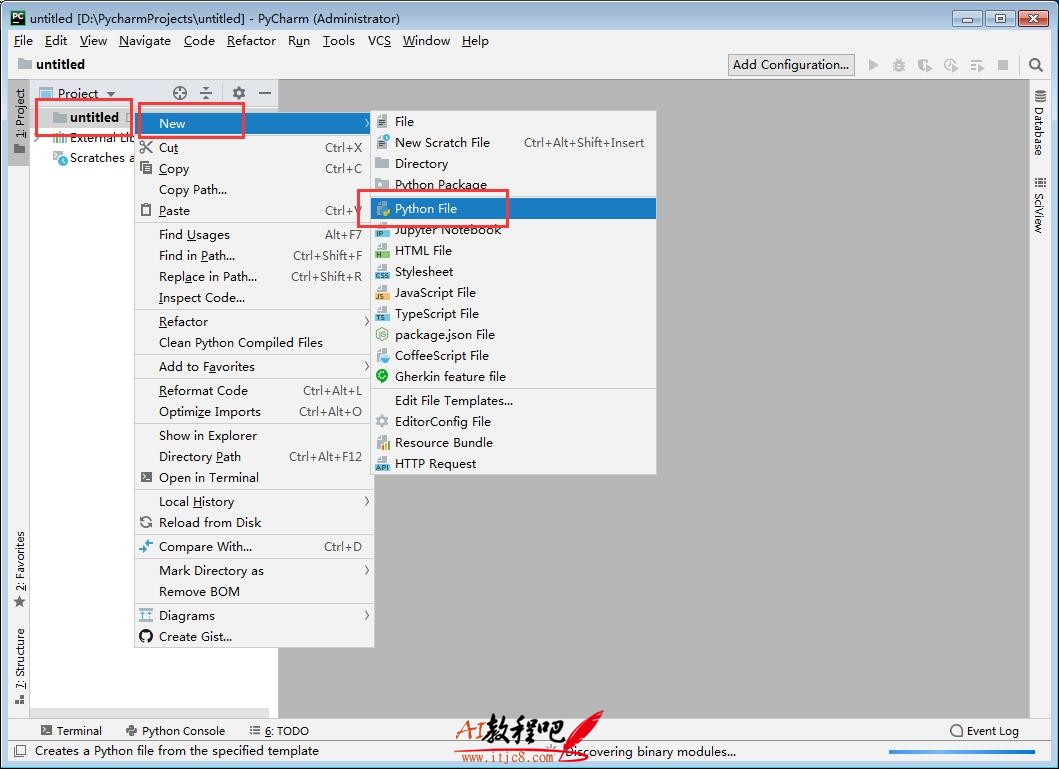1059x769 pixels.
Task: Choose Edit File Templates... entry
Action: click(514, 400)
